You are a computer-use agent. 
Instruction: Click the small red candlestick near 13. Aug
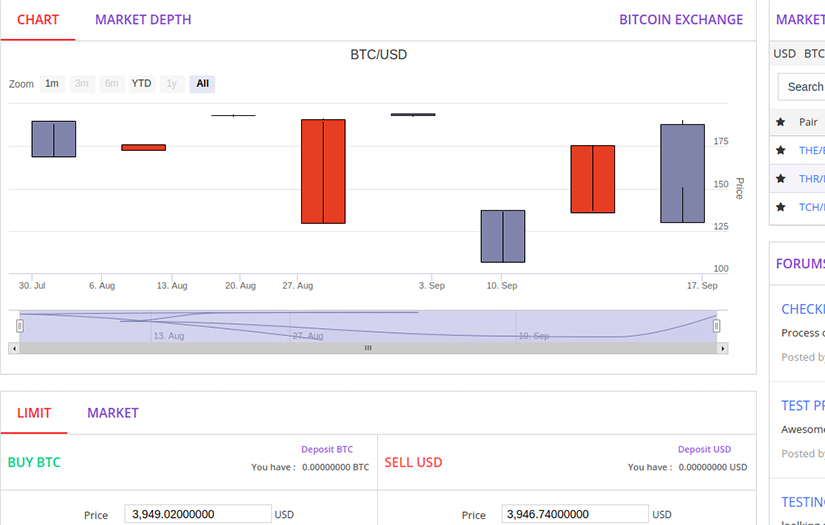point(144,148)
